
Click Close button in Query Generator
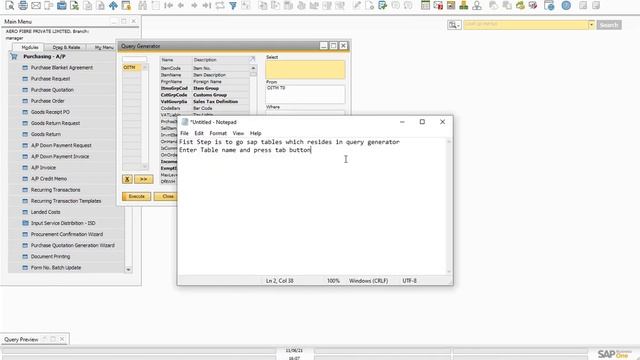(166, 196)
